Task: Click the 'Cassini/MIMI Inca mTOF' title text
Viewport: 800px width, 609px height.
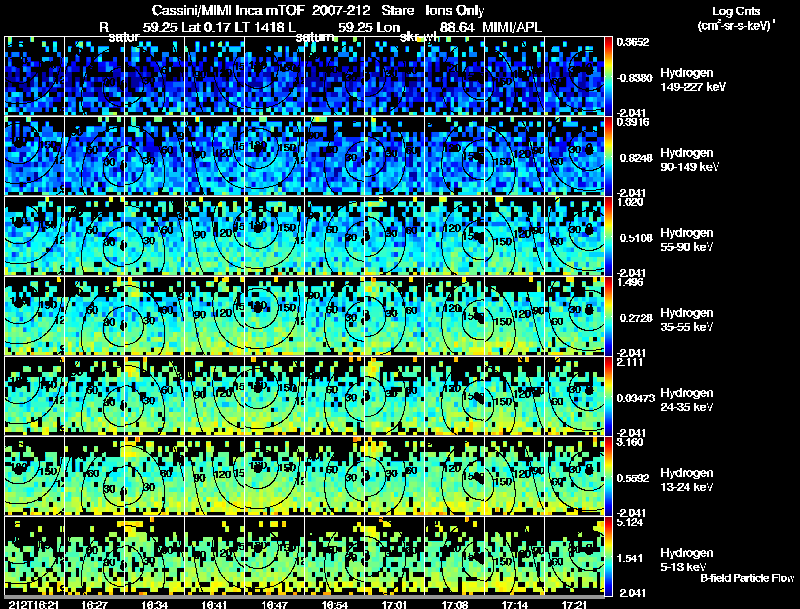Action: pos(228,10)
